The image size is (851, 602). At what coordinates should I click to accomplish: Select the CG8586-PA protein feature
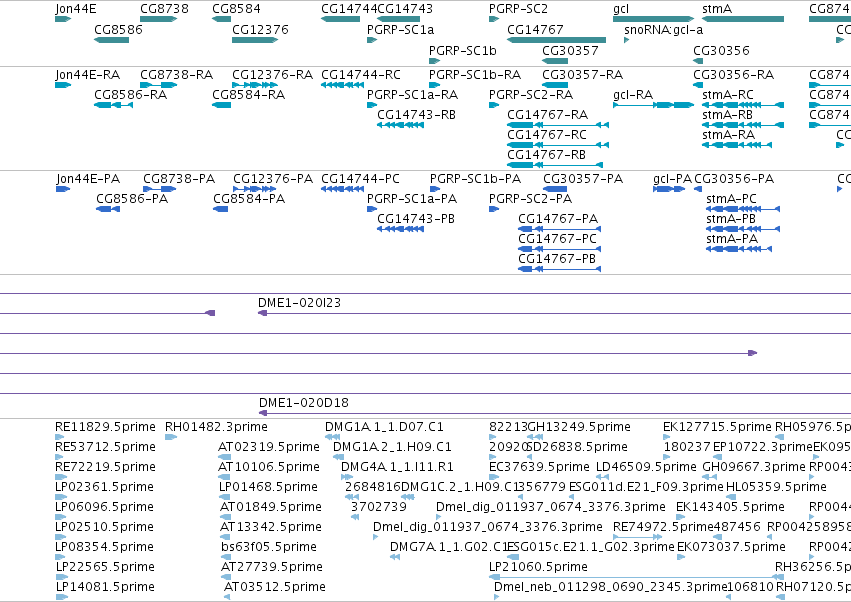(108, 209)
